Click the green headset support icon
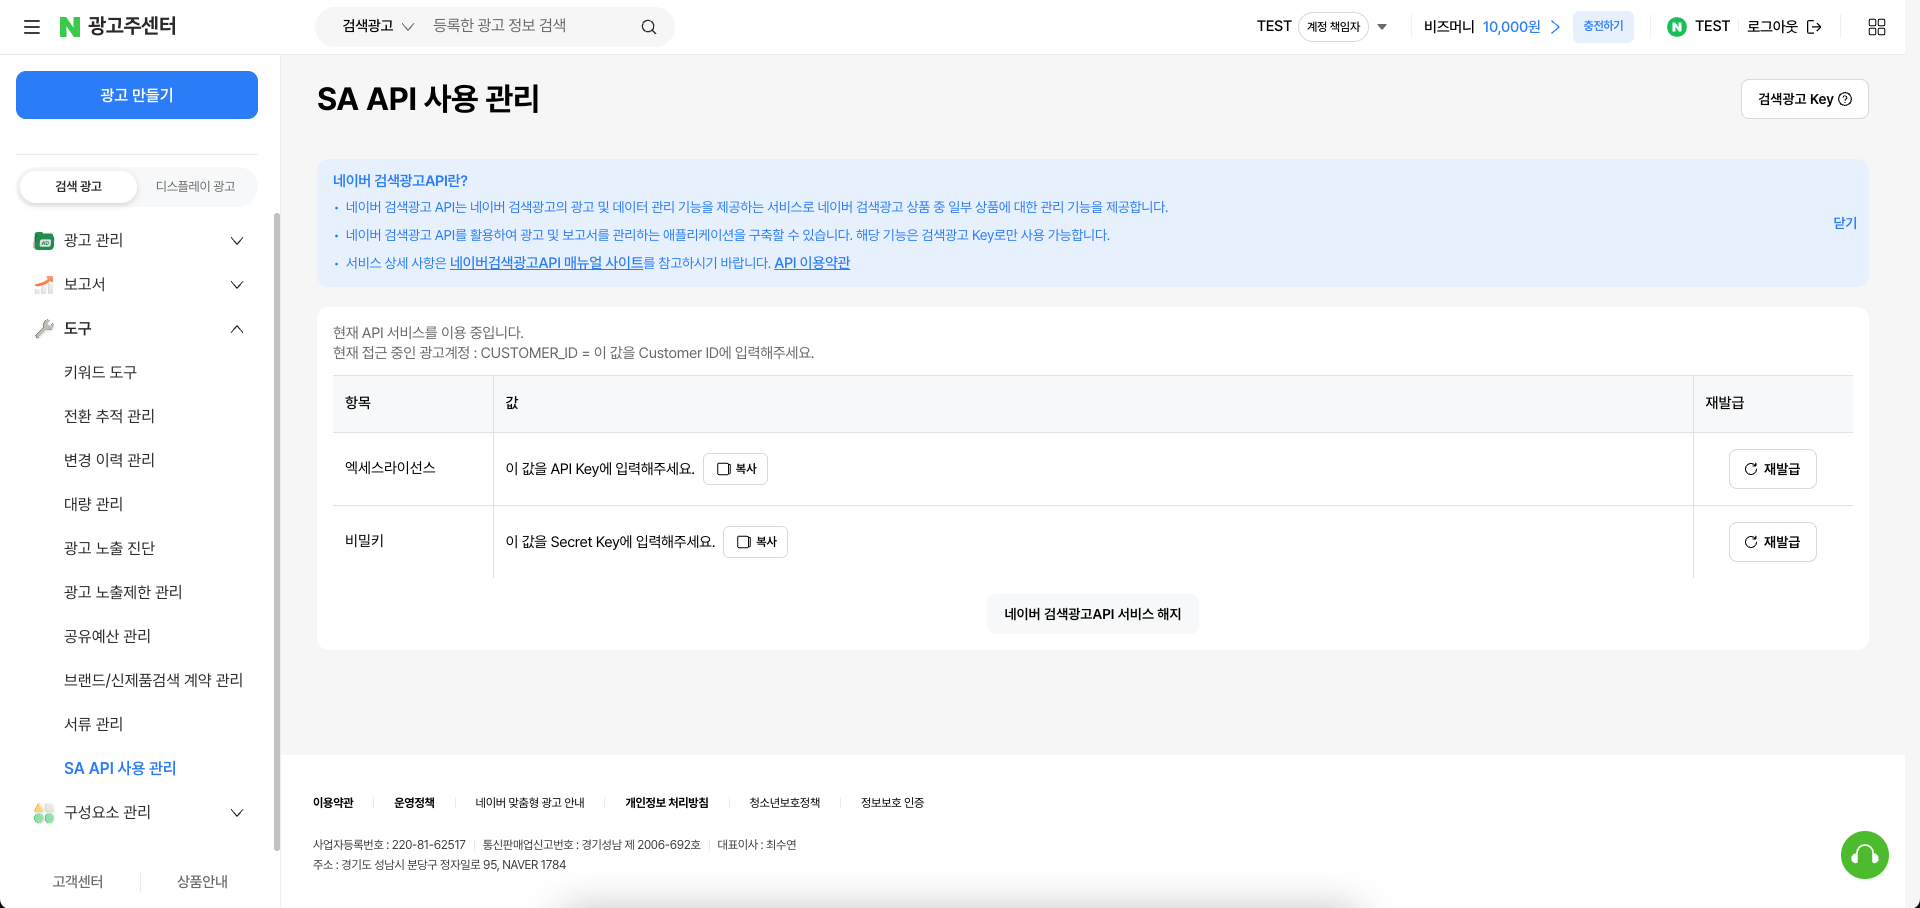Screen dimensions: 1920x908 click(x=1865, y=855)
